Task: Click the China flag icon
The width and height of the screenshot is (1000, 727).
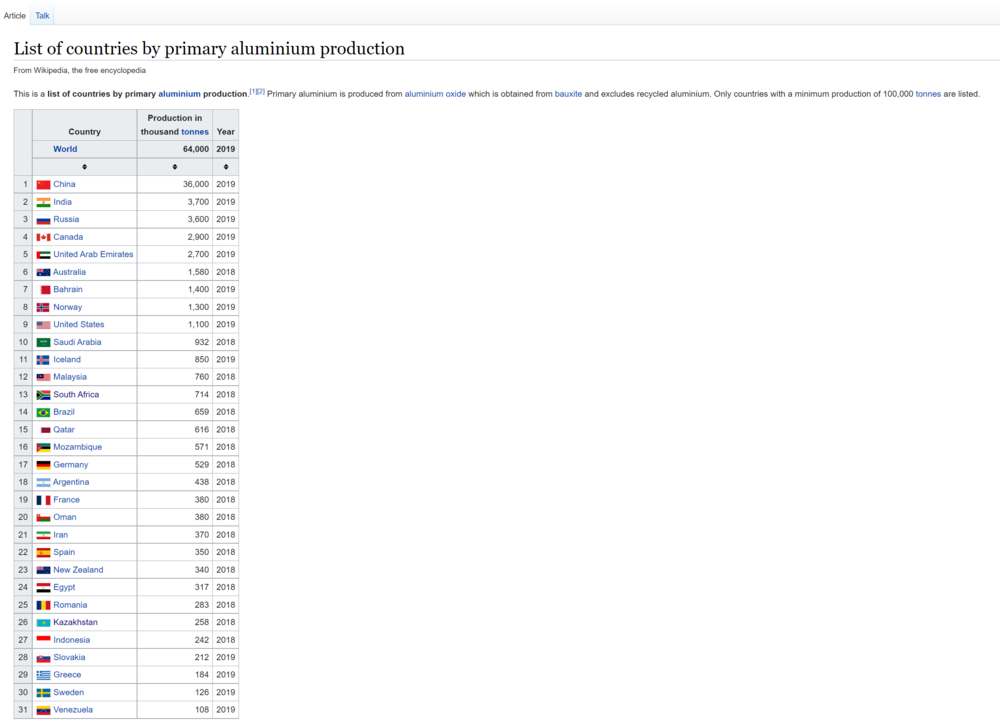Action: [44, 184]
